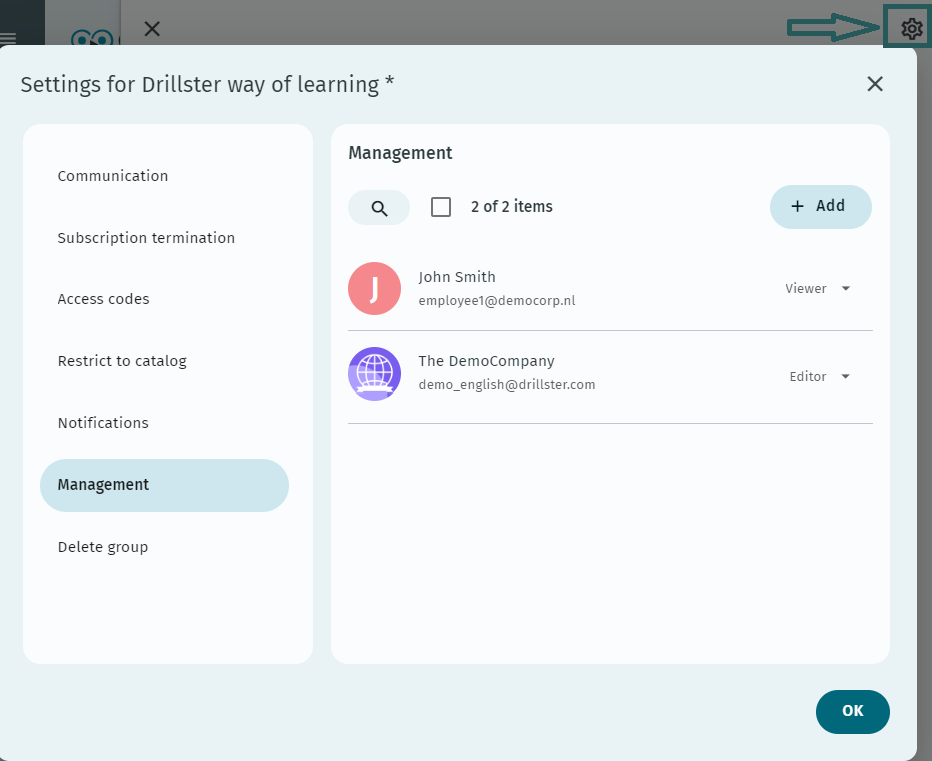Click the search magnifier button
Screen dimensions: 932x761
tap(379, 207)
